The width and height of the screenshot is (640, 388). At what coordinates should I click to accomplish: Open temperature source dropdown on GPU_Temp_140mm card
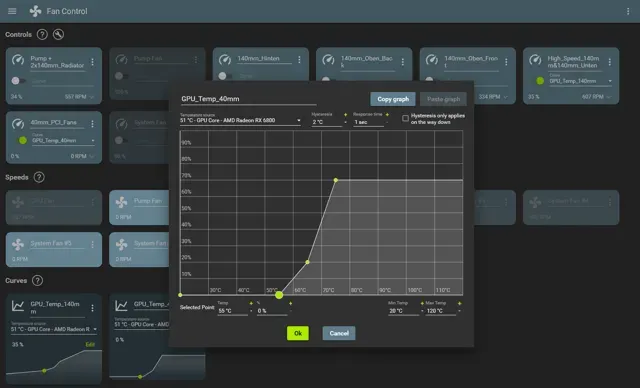pos(54,329)
